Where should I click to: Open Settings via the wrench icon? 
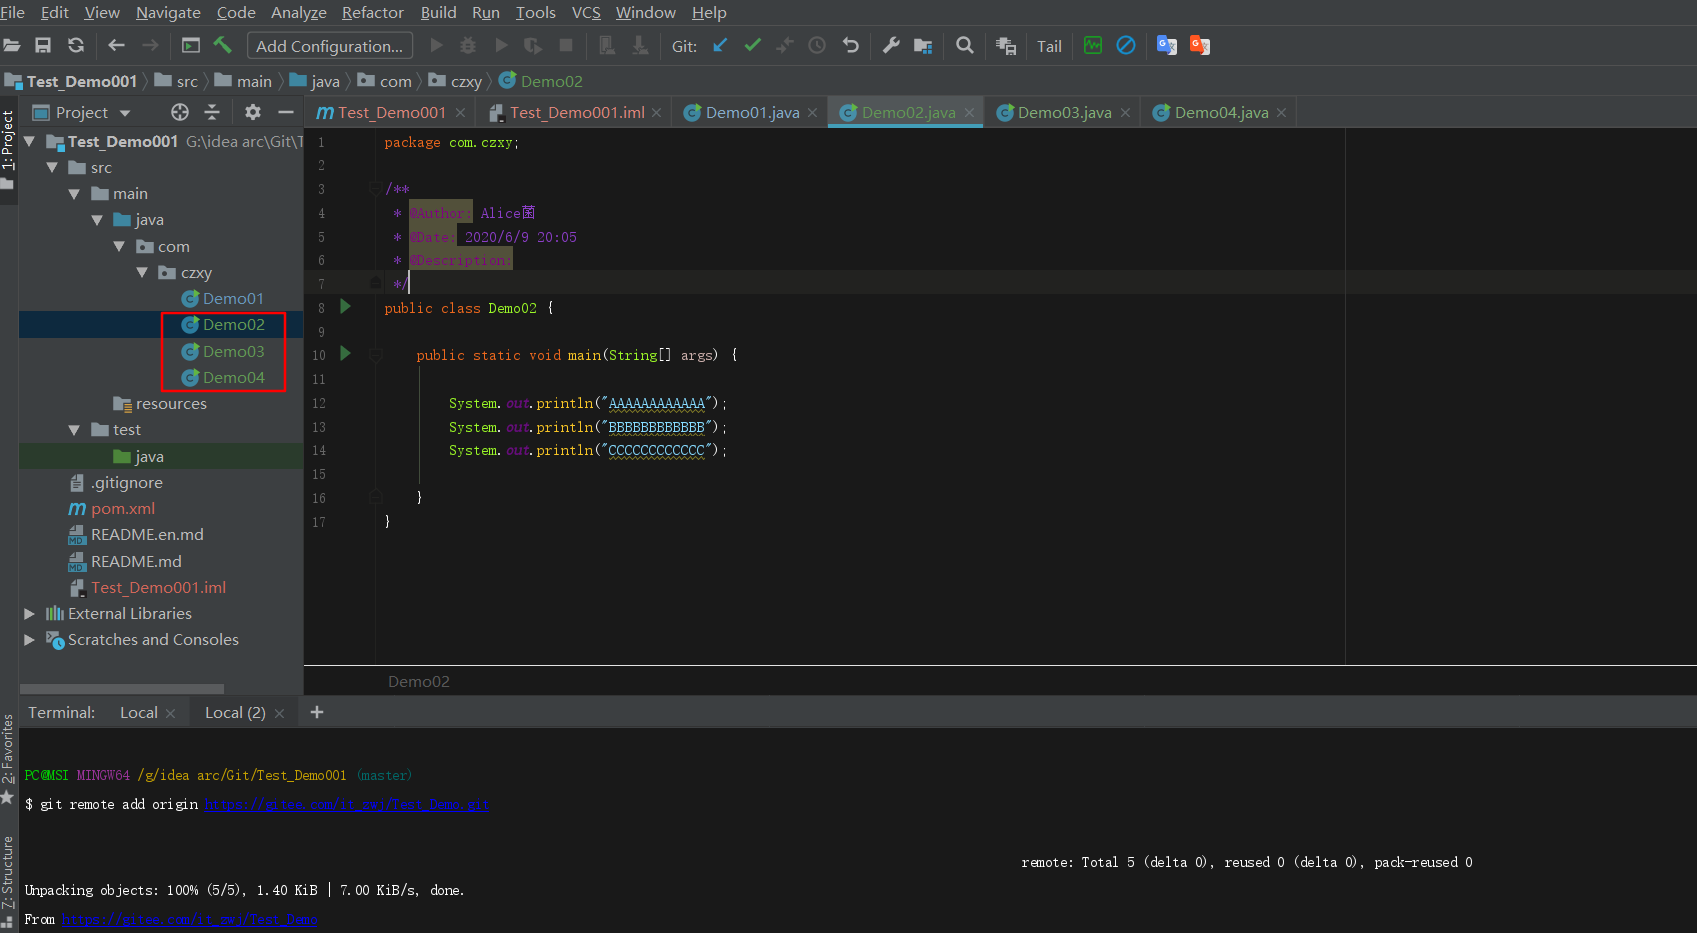891,45
